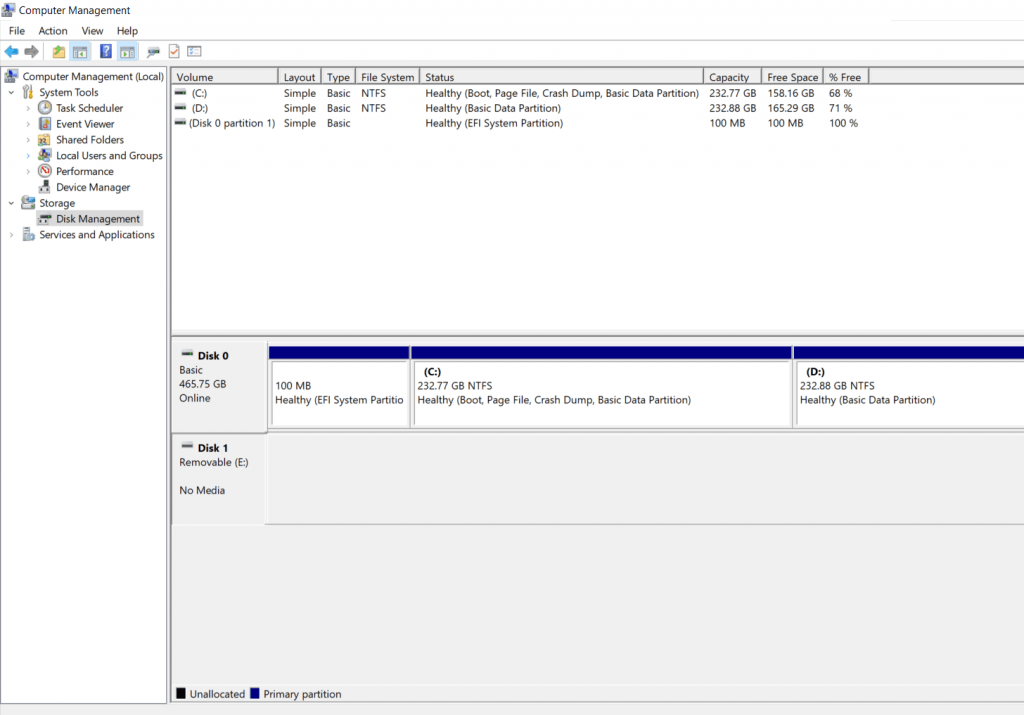Viewport: 1024px width, 715px height.
Task: Collapse the Storage tree node
Action: click(x=10, y=202)
